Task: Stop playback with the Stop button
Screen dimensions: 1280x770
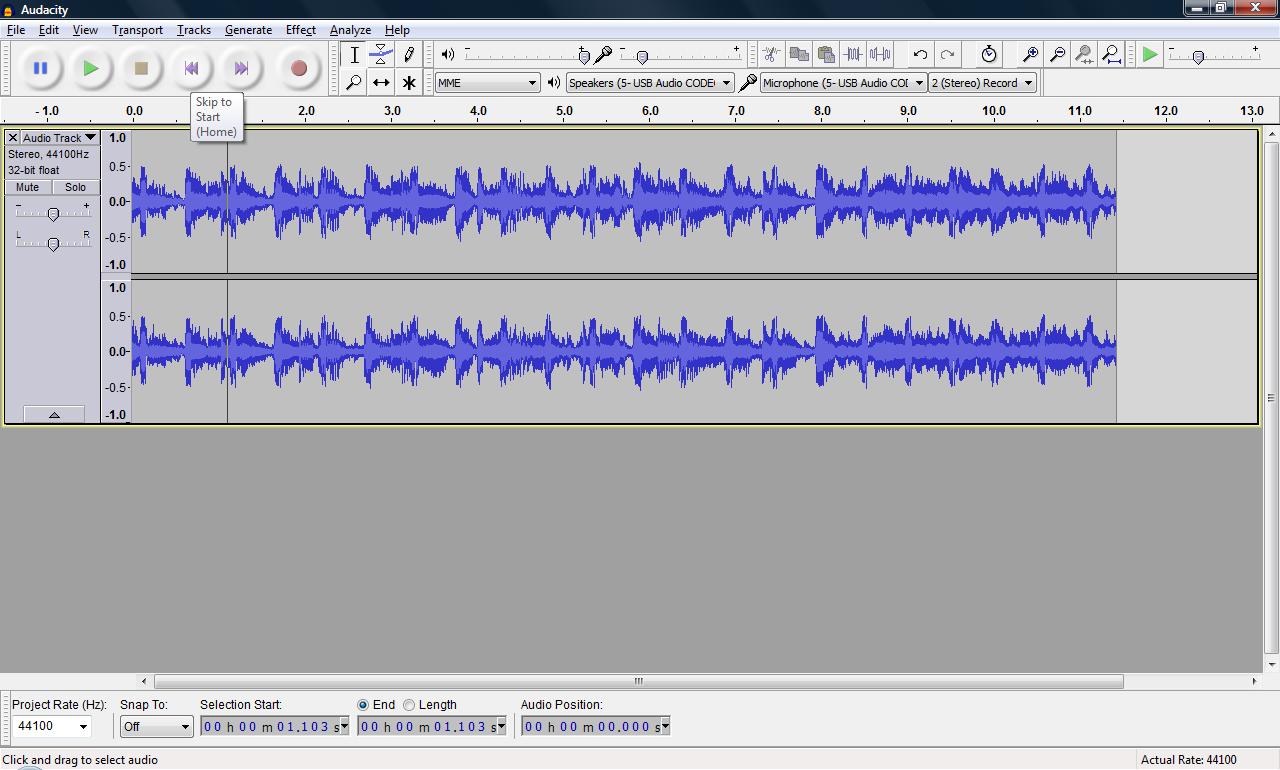Action: 141,68
